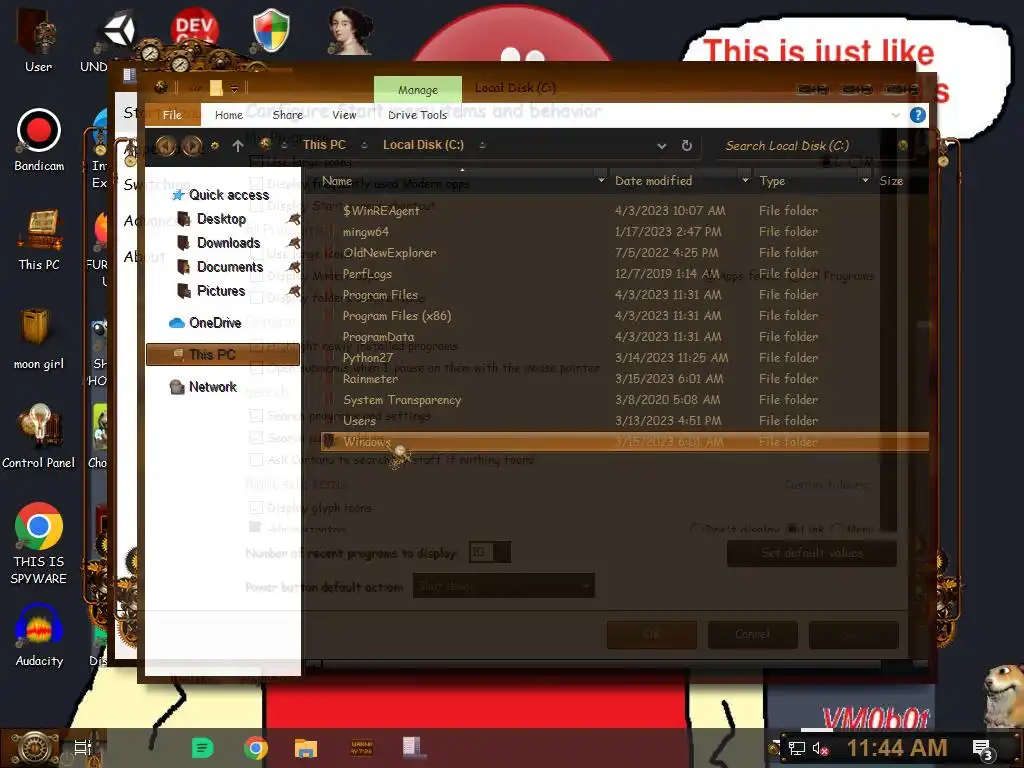Select the System Transparency folder row

click(x=624, y=400)
